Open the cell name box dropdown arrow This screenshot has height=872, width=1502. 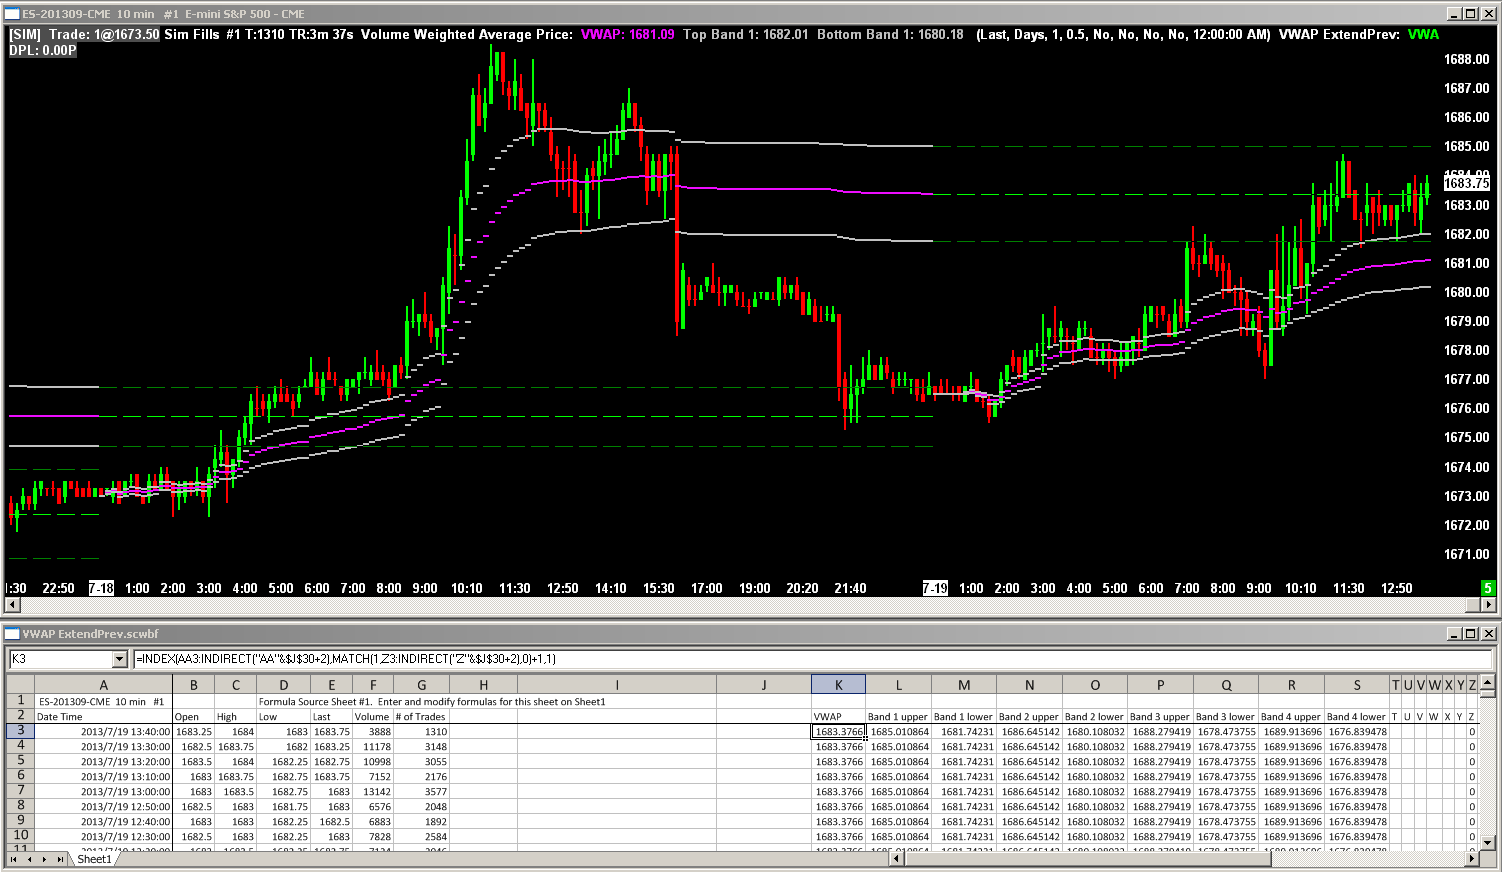click(x=120, y=659)
